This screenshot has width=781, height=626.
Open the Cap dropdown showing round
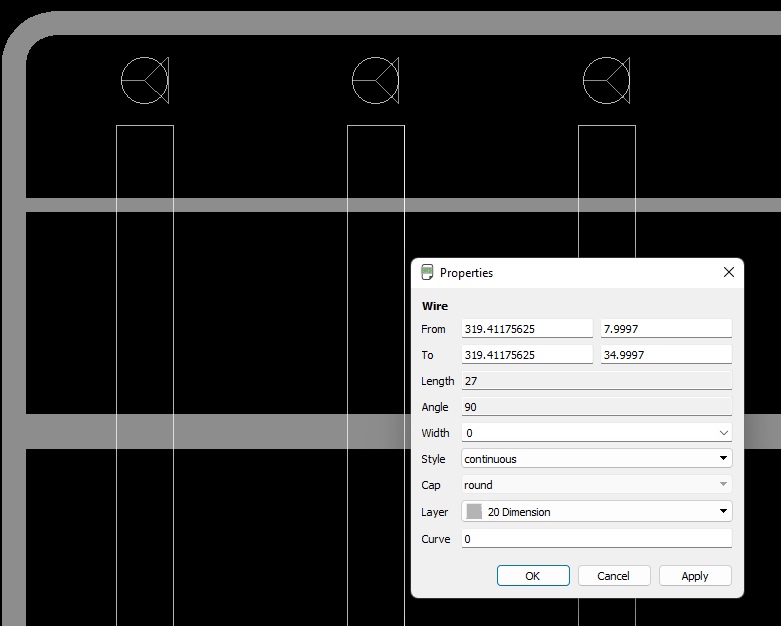597,485
